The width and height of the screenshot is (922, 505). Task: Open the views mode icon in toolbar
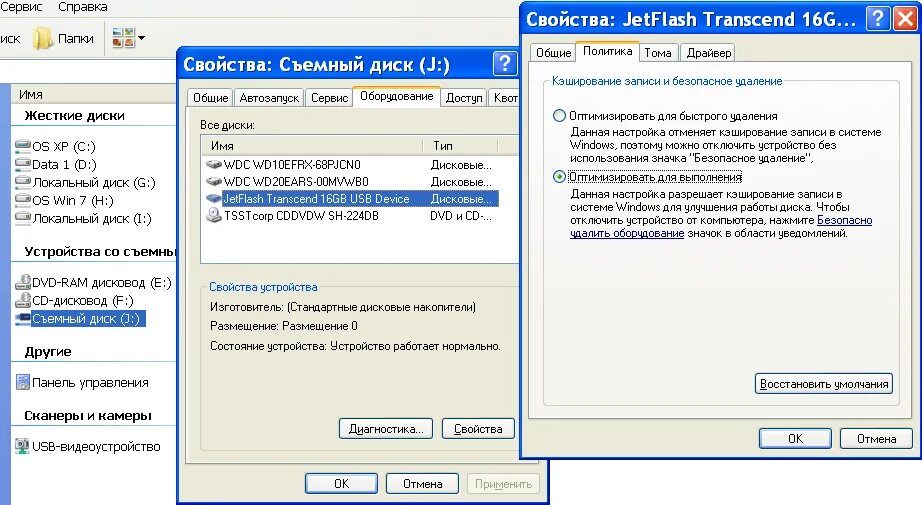[x=123, y=38]
